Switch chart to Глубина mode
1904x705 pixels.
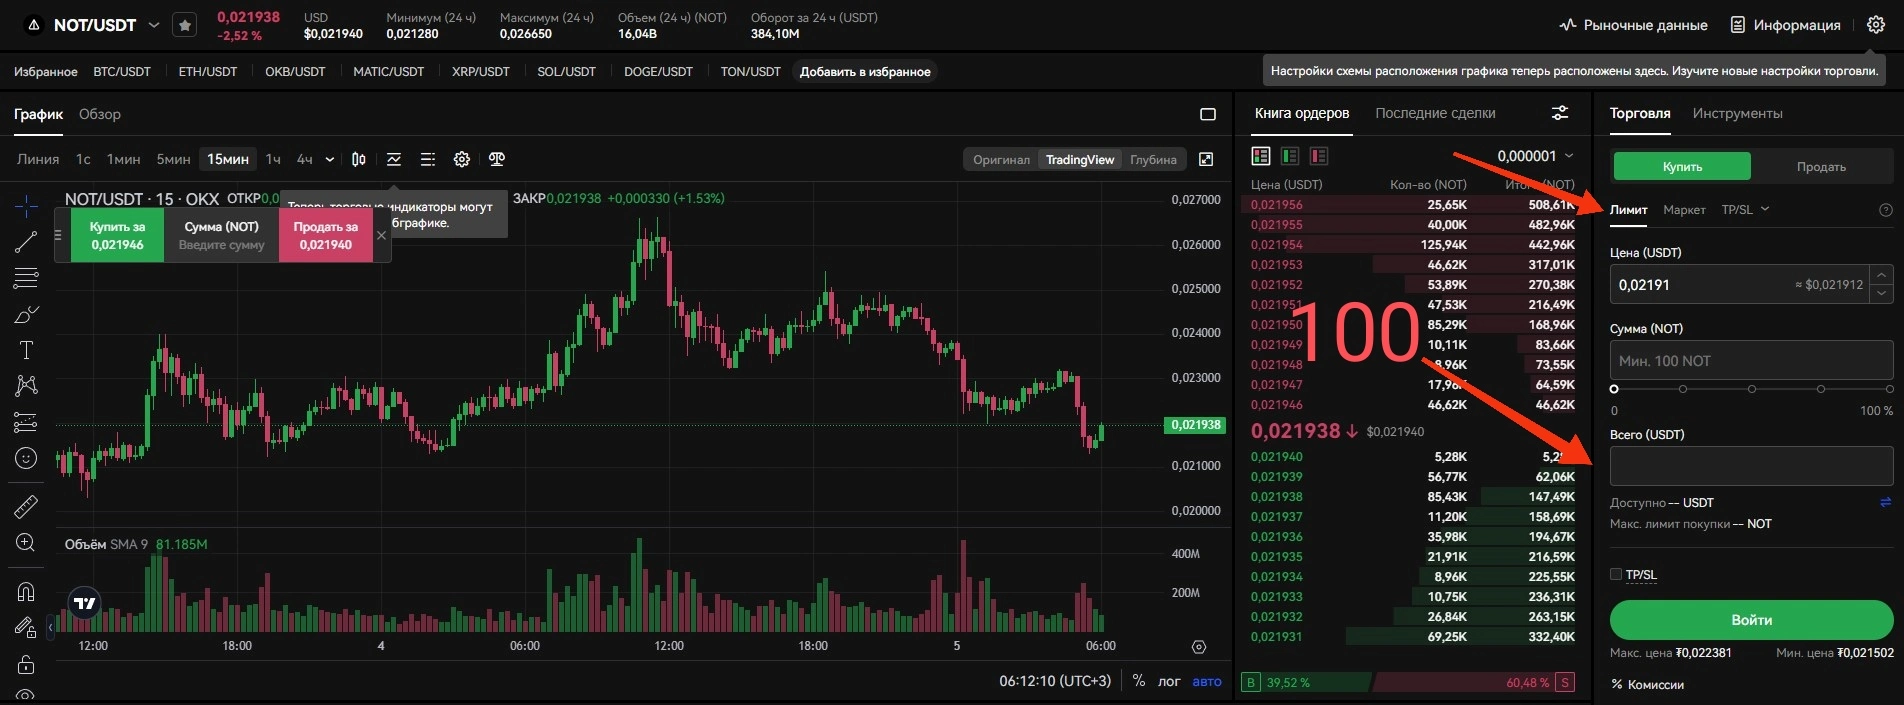[x=1153, y=160]
